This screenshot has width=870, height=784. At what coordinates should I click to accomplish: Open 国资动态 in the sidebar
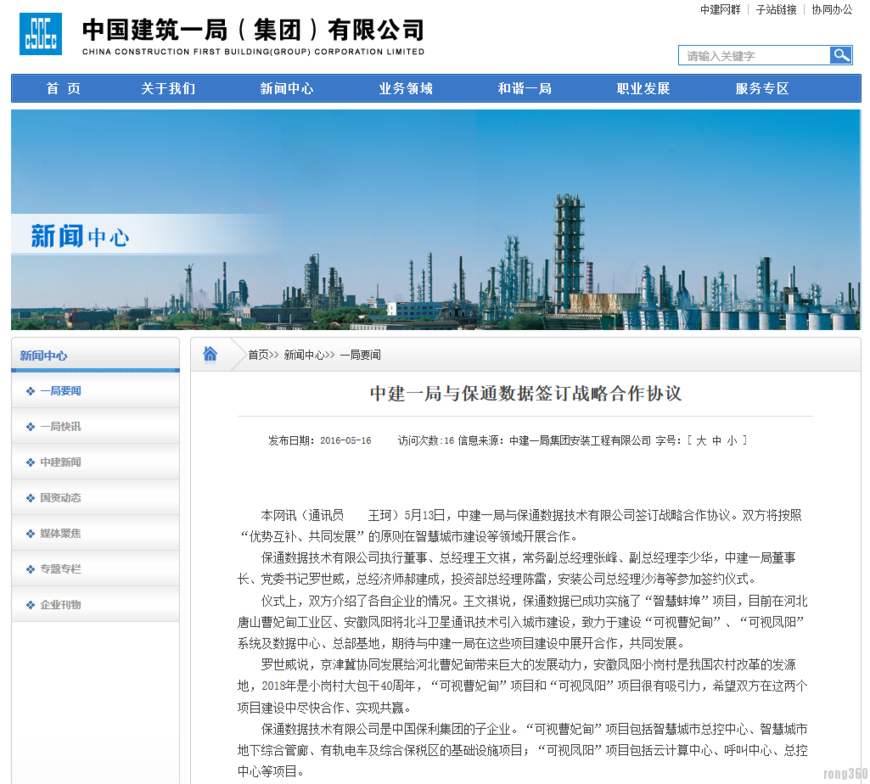60,498
